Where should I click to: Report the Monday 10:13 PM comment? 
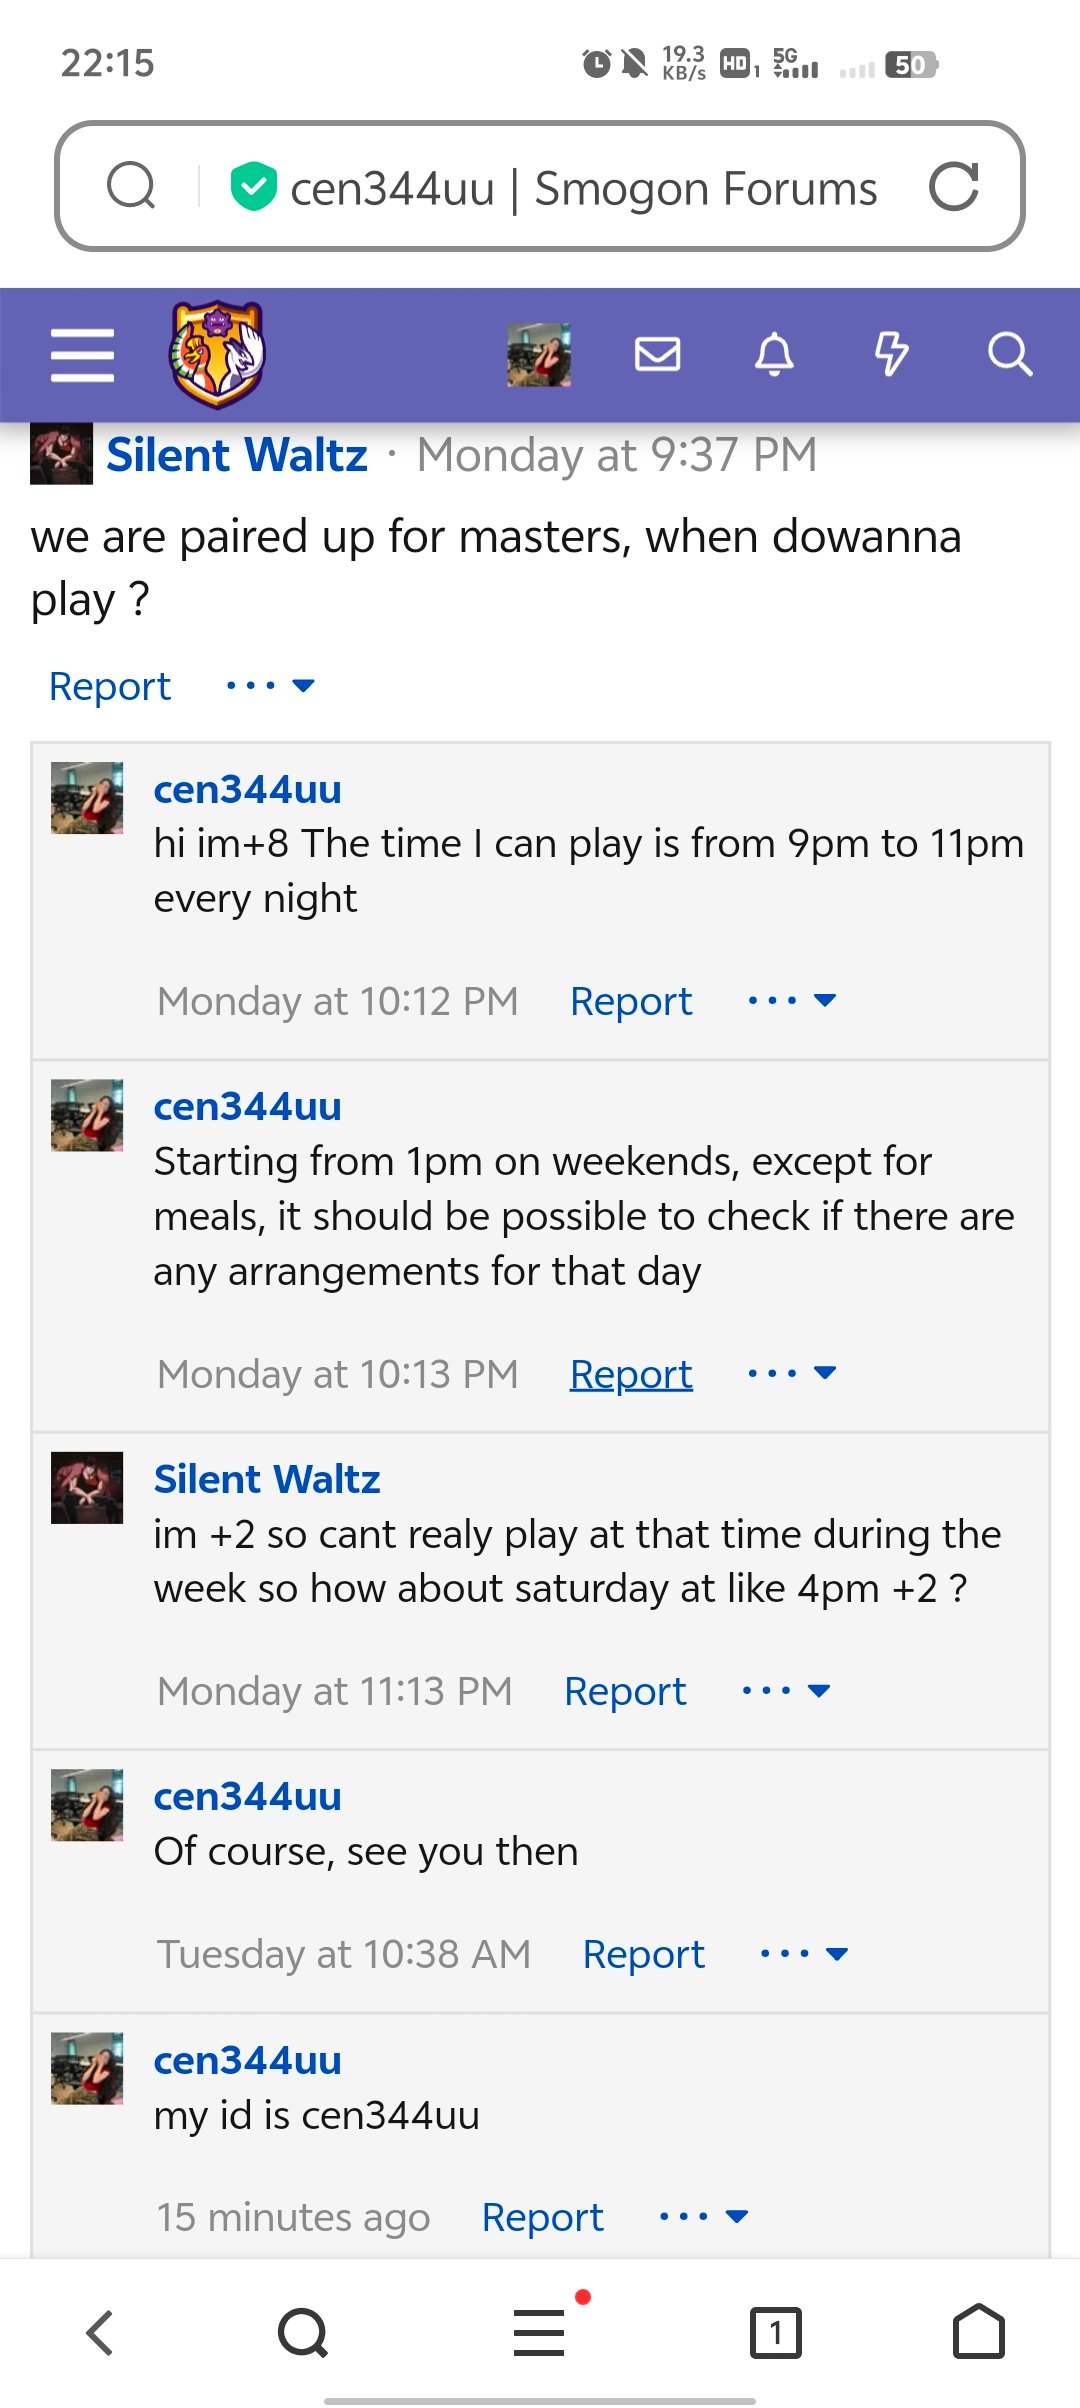point(631,1374)
